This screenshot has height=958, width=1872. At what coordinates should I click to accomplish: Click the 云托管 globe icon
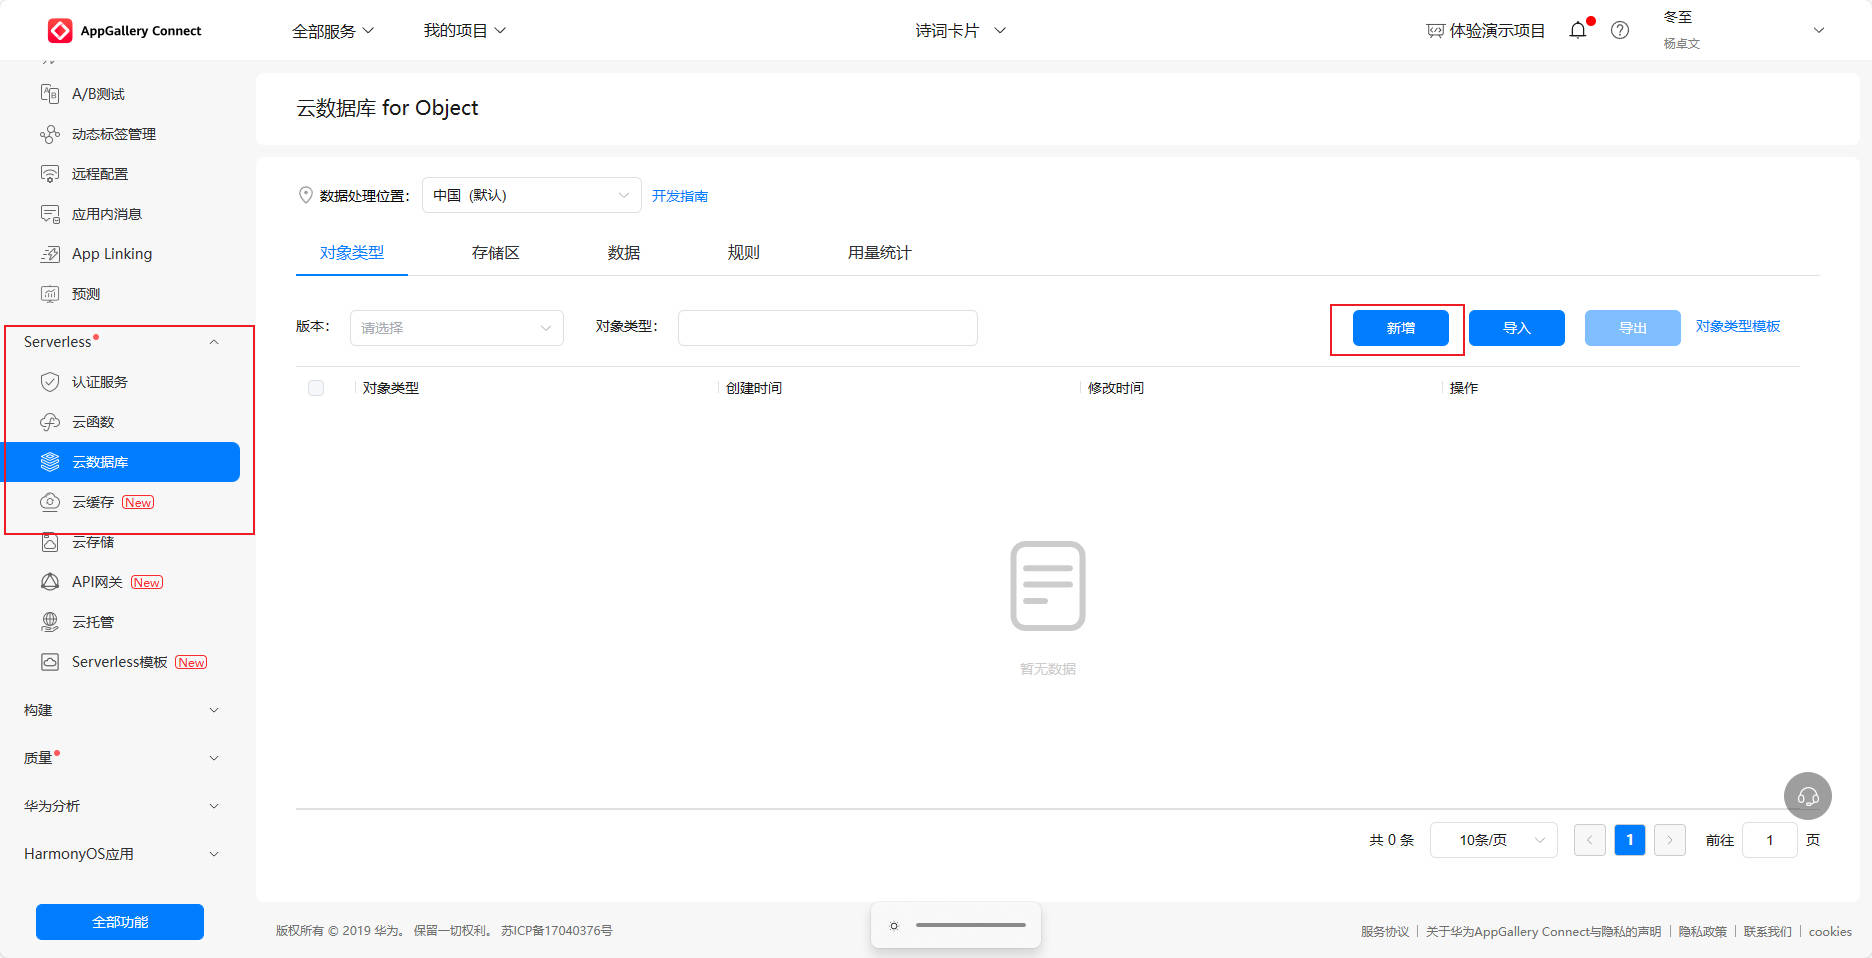pyautogui.click(x=50, y=622)
